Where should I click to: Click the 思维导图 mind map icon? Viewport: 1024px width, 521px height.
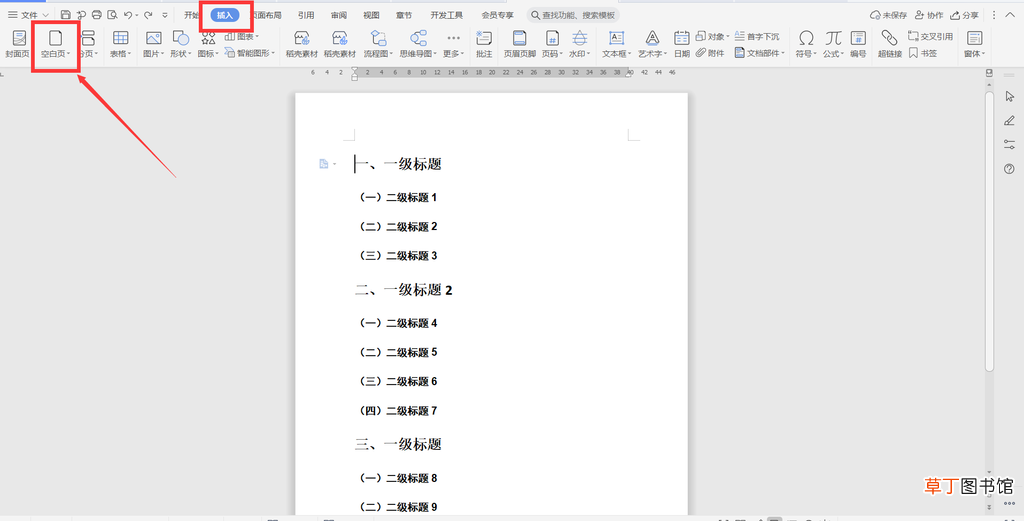click(419, 38)
